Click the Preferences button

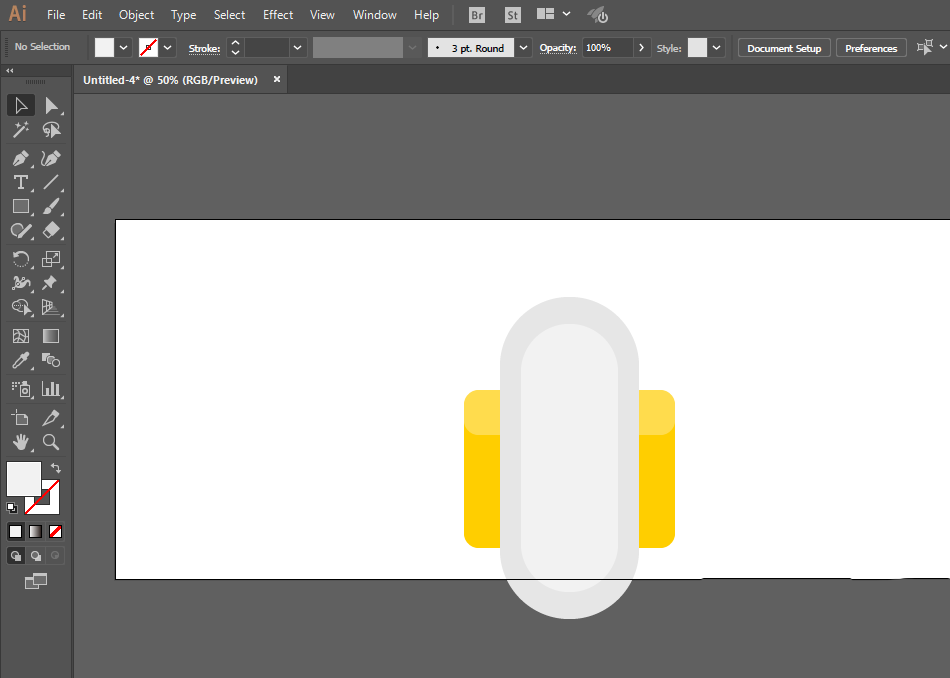(x=871, y=48)
